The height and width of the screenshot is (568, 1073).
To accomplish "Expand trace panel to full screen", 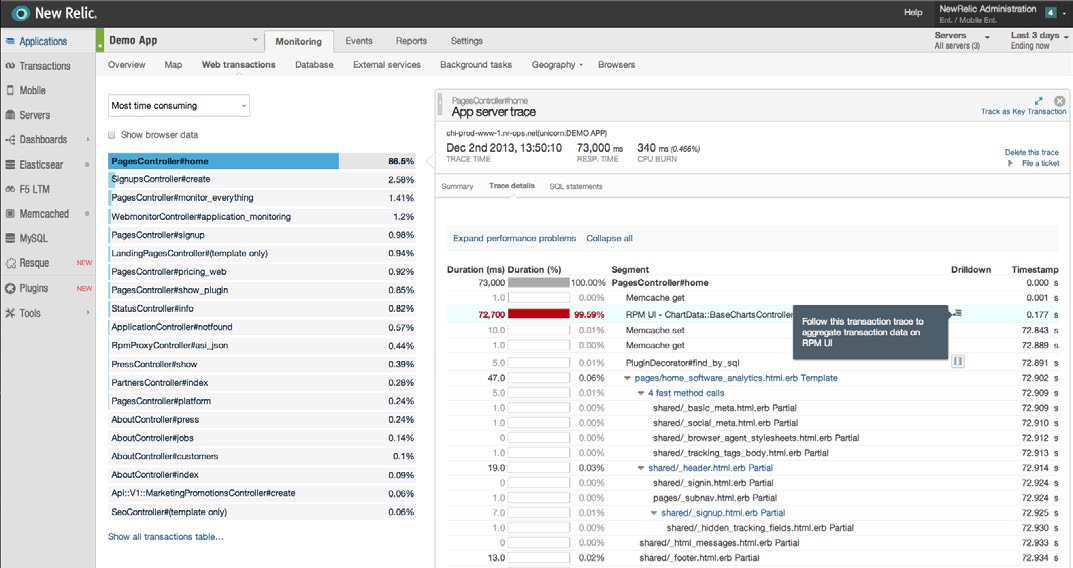I will [x=1038, y=101].
